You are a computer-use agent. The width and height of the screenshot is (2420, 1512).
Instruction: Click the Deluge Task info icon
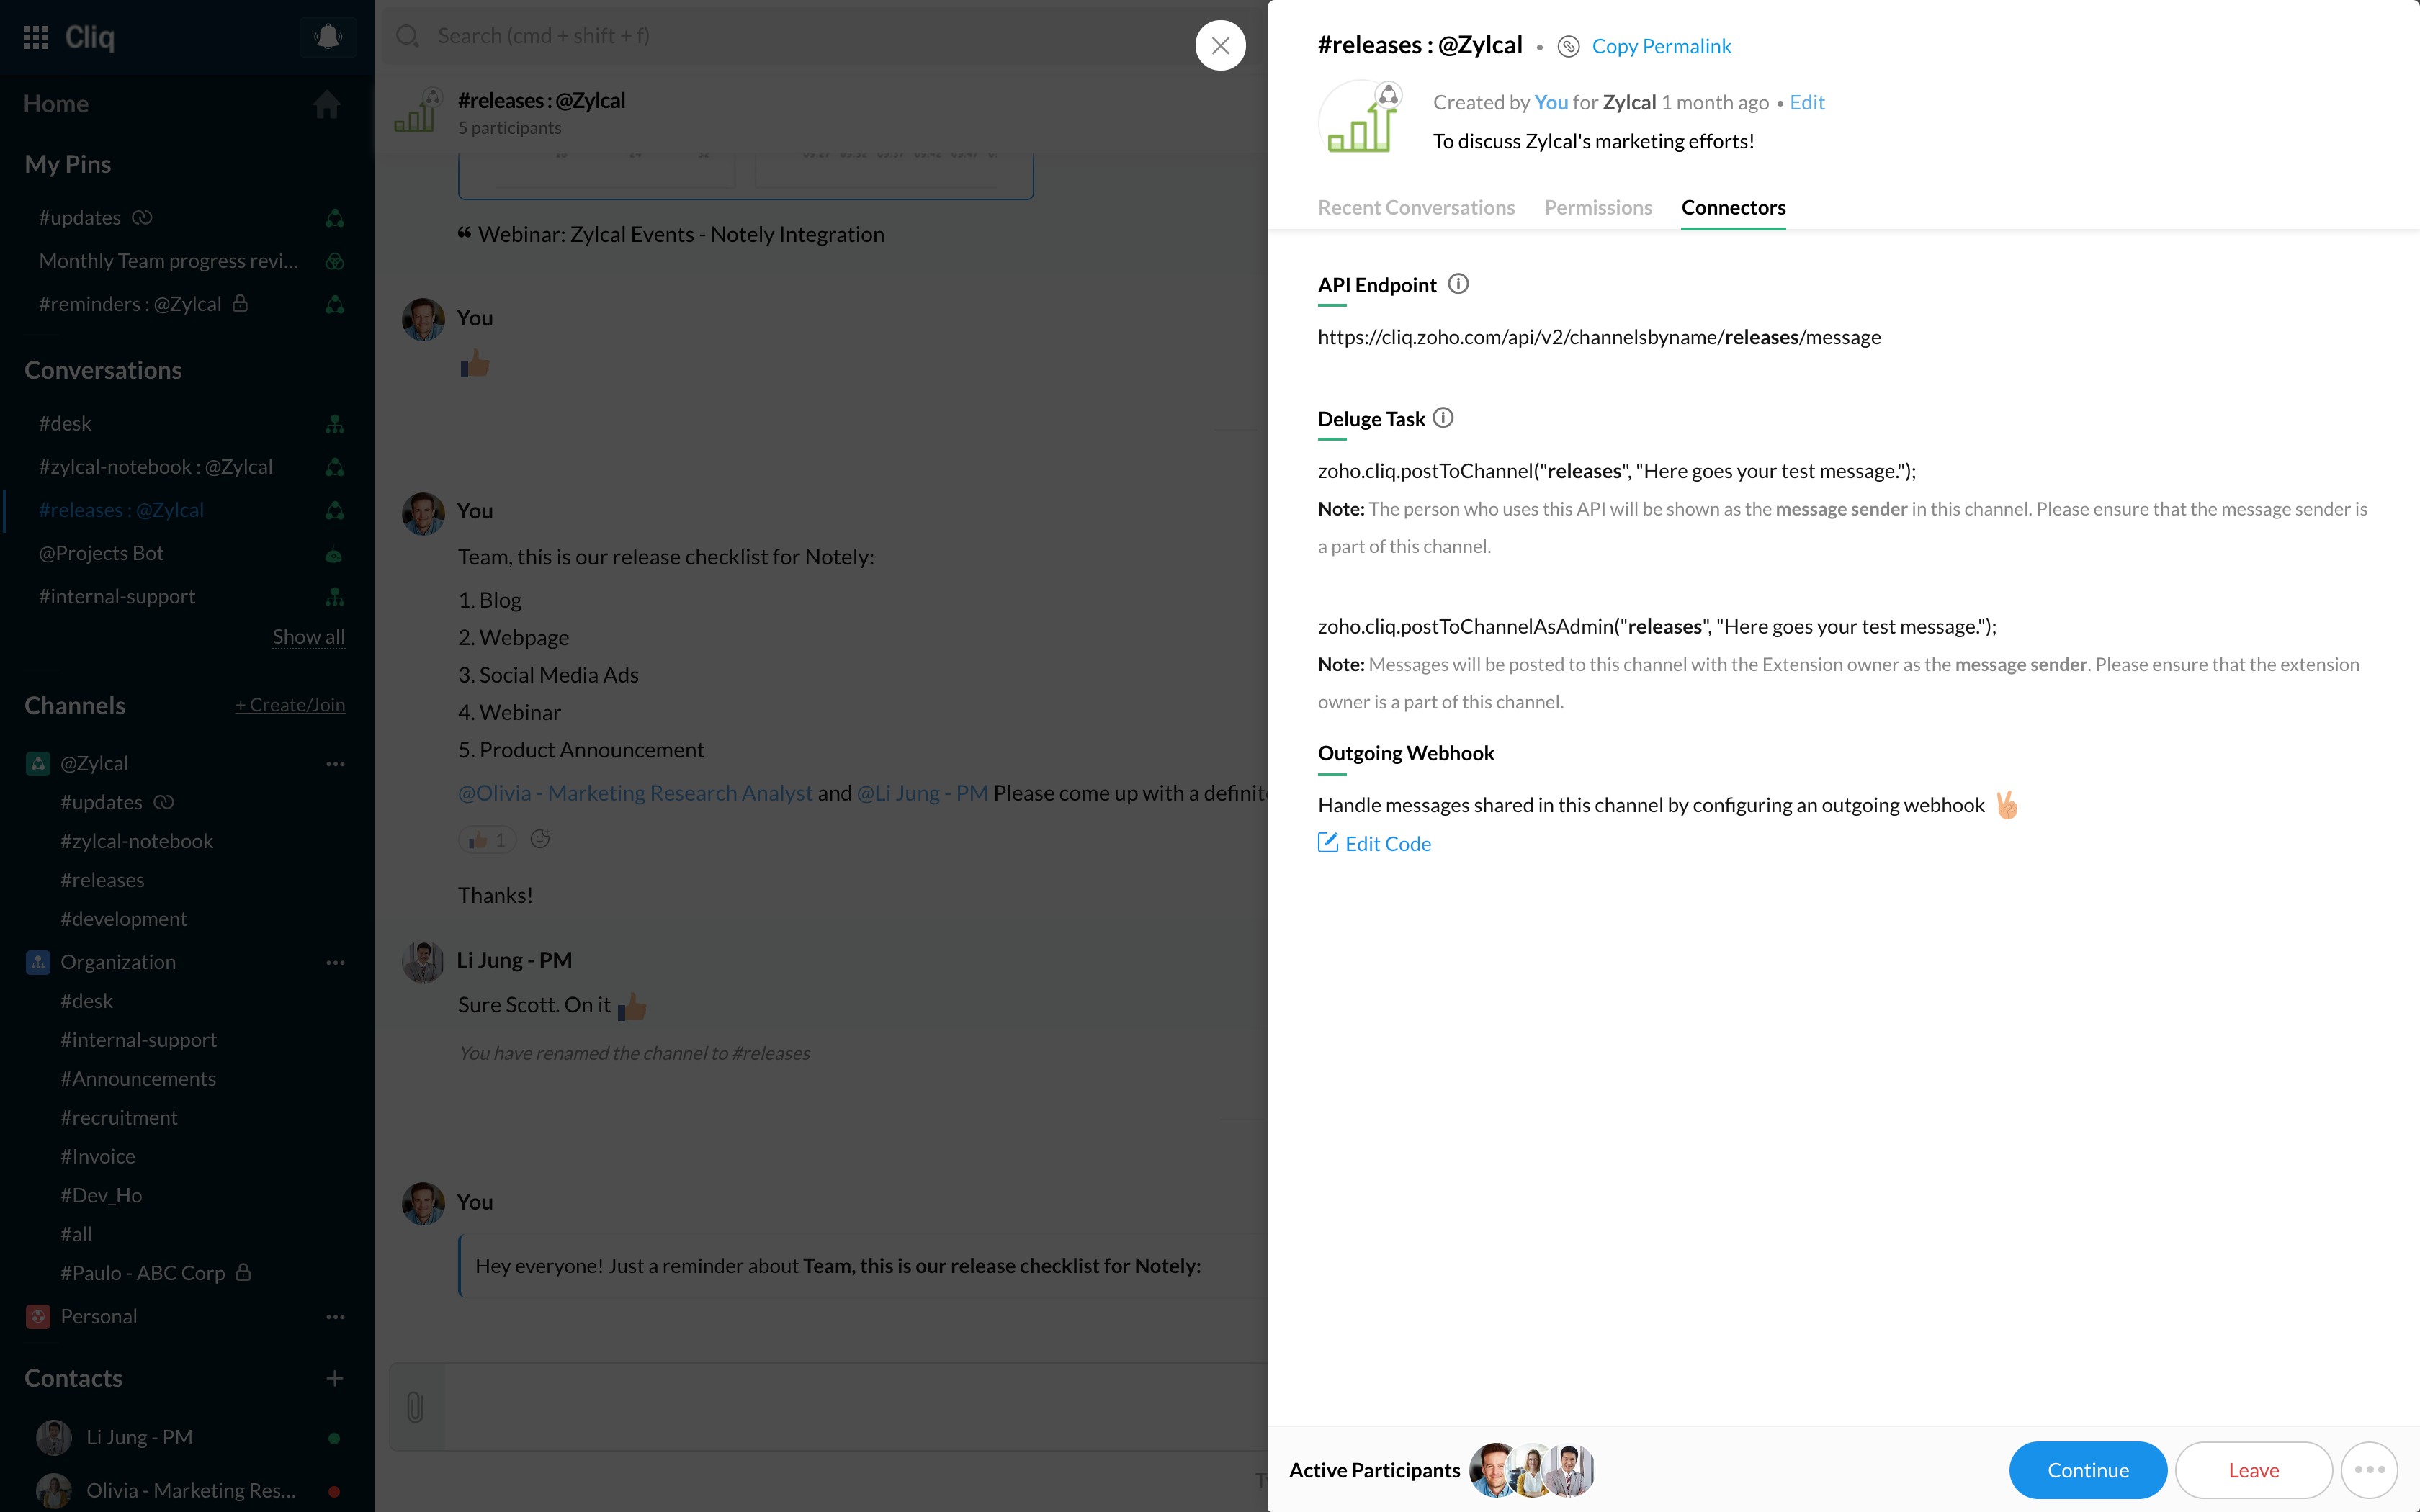1443,418
